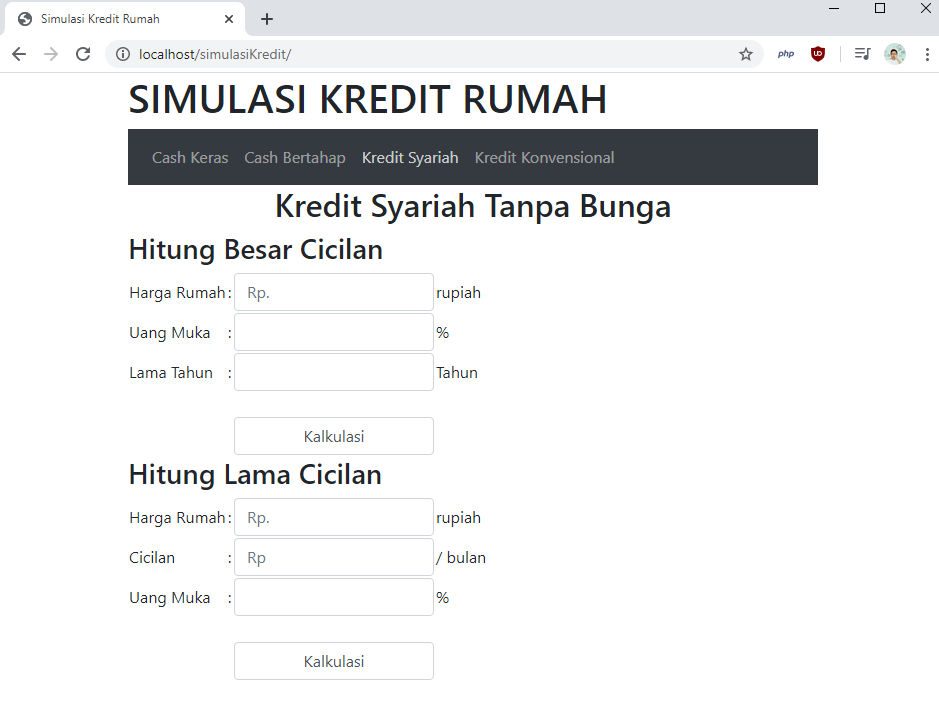The width and height of the screenshot is (939, 704).
Task: Open a new browser tab with plus button
Action: (x=266, y=18)
